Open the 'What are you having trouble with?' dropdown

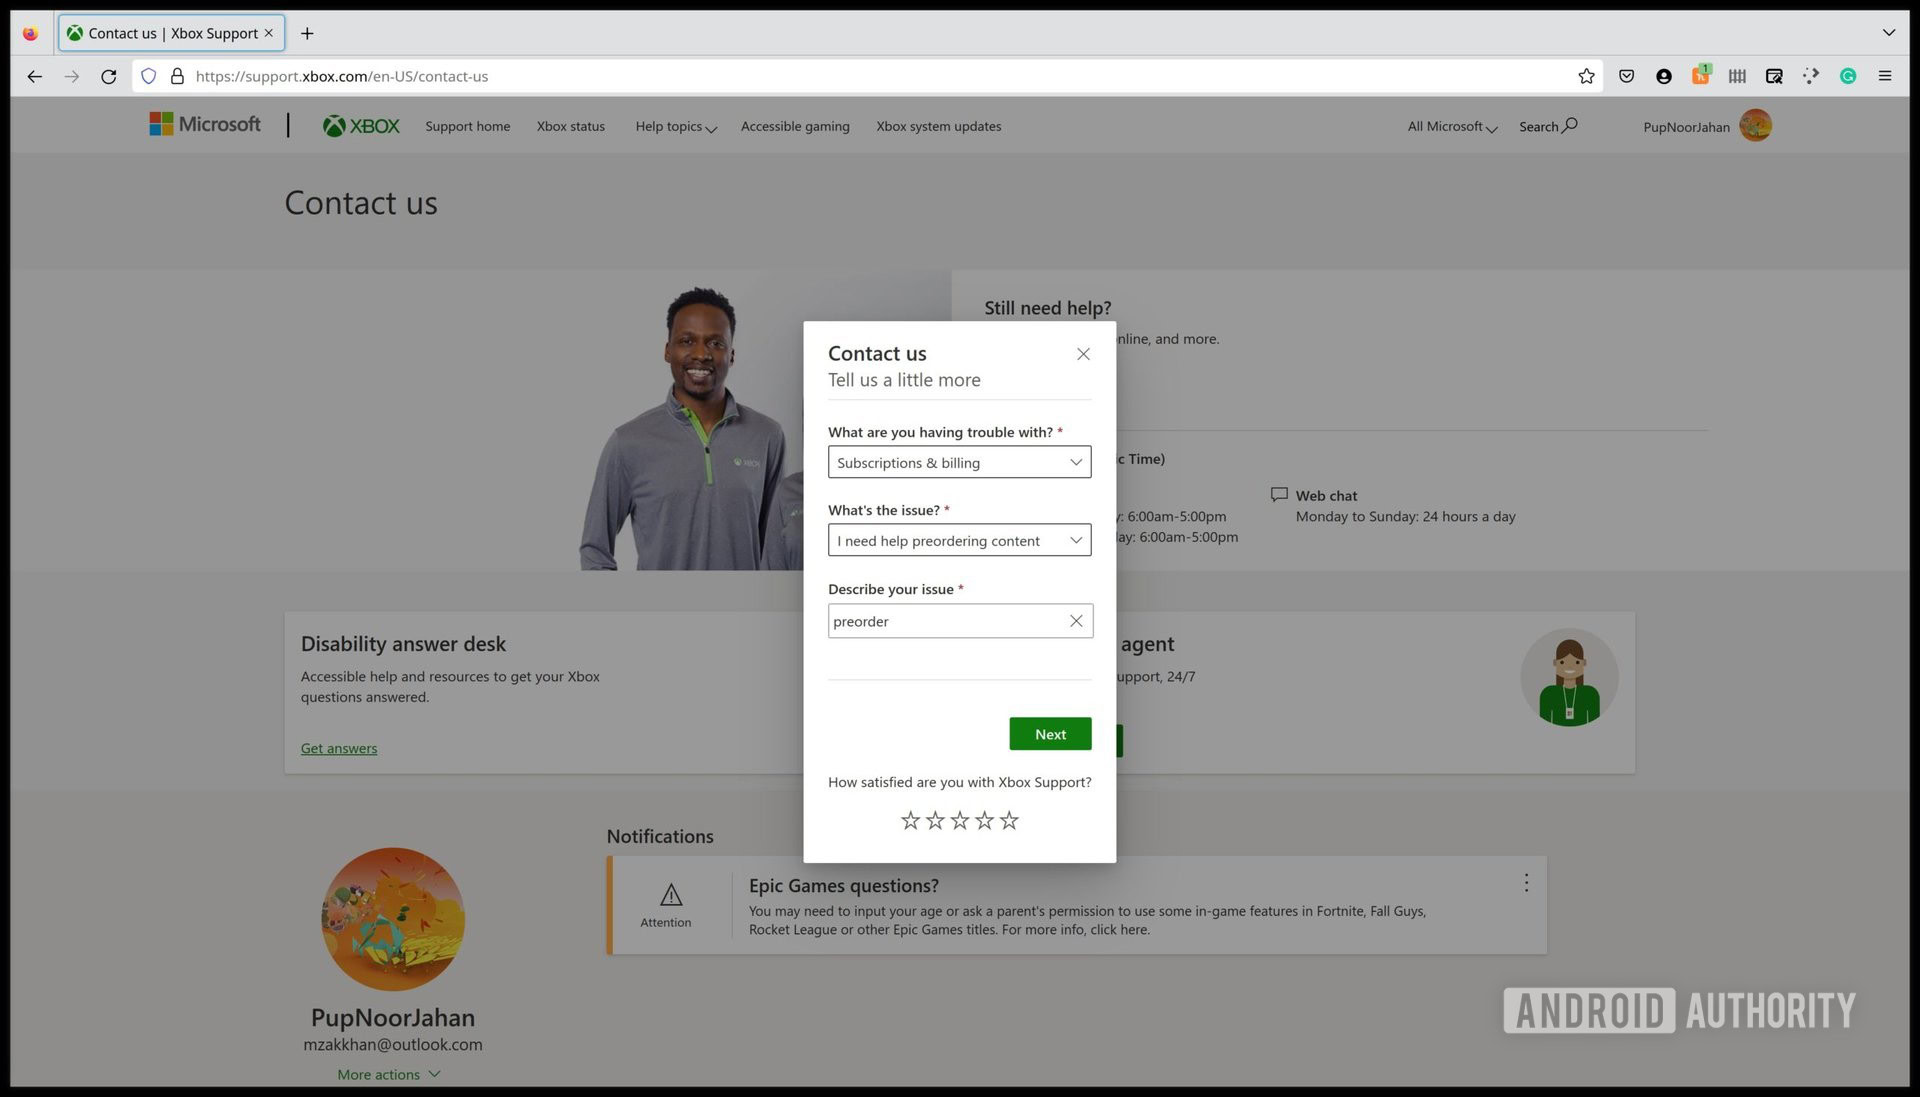1075,462
